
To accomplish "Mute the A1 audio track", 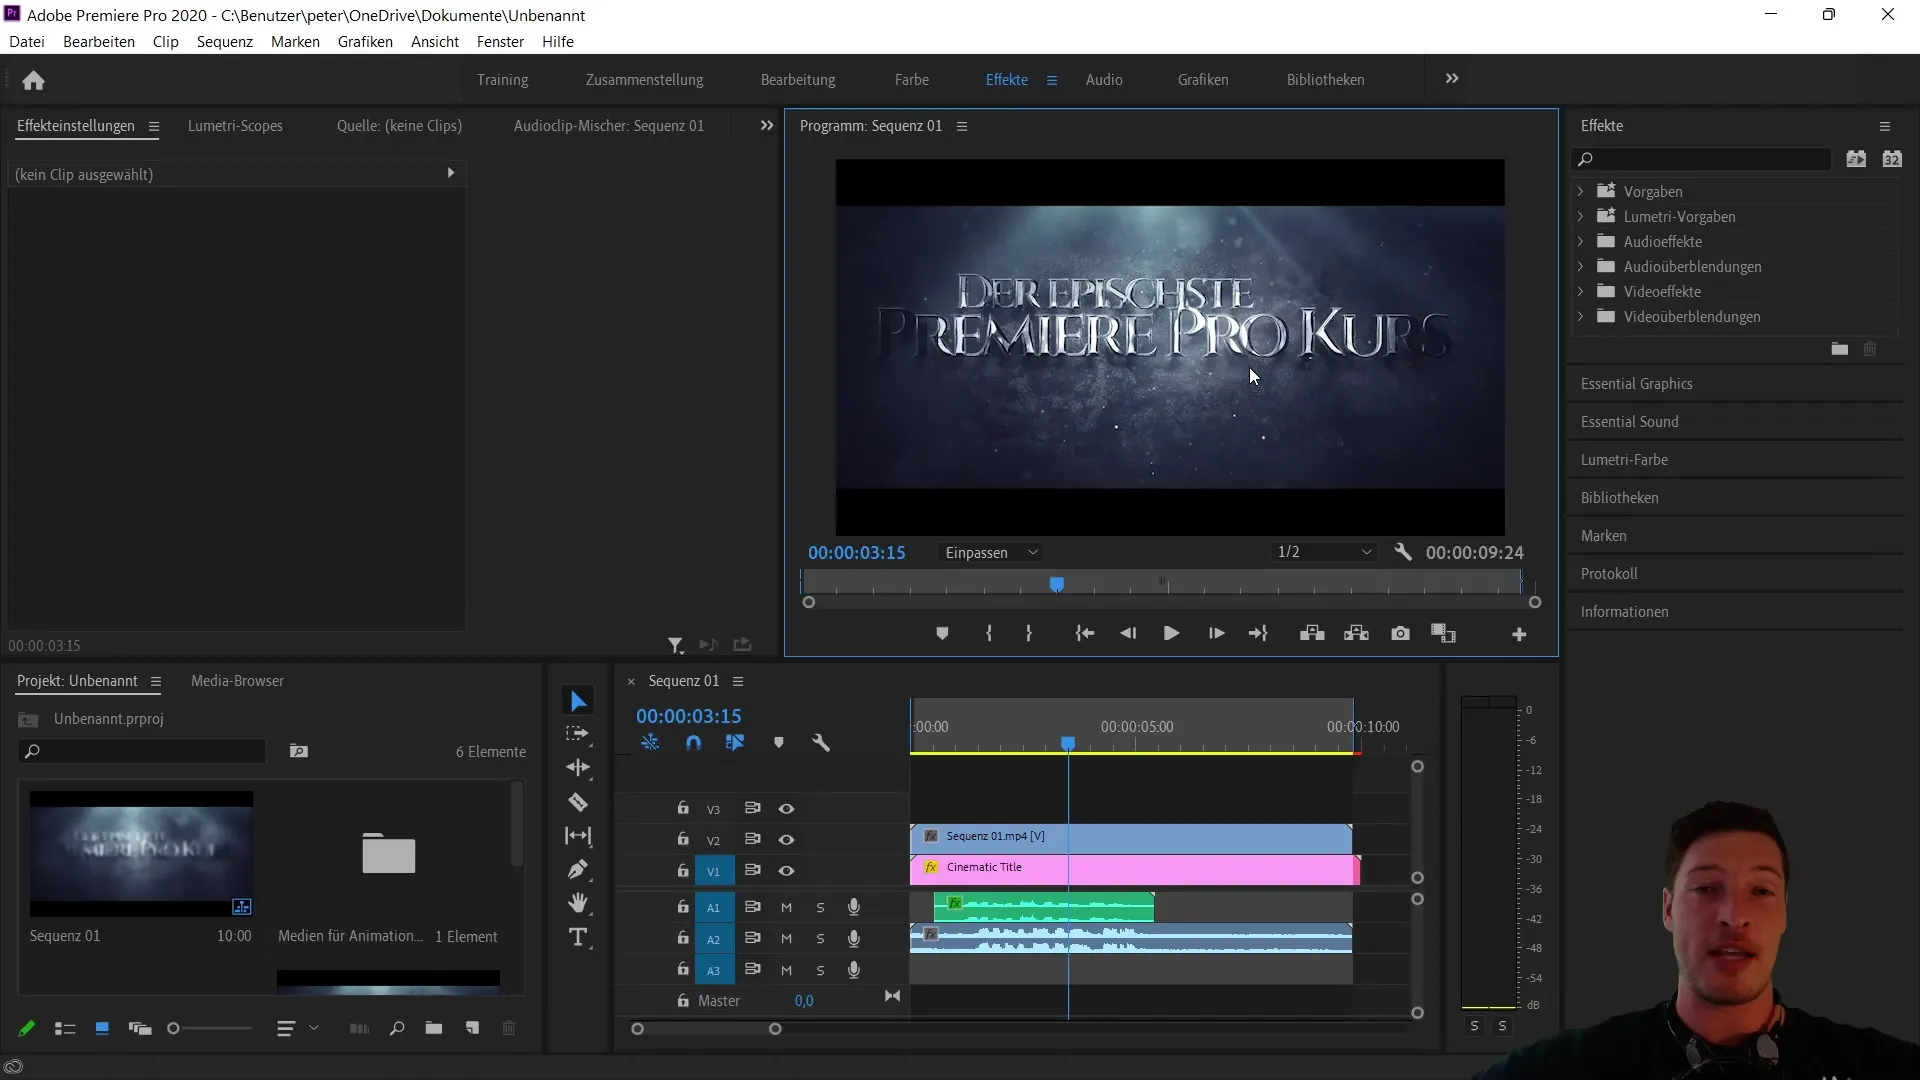I will click(786, 906).
